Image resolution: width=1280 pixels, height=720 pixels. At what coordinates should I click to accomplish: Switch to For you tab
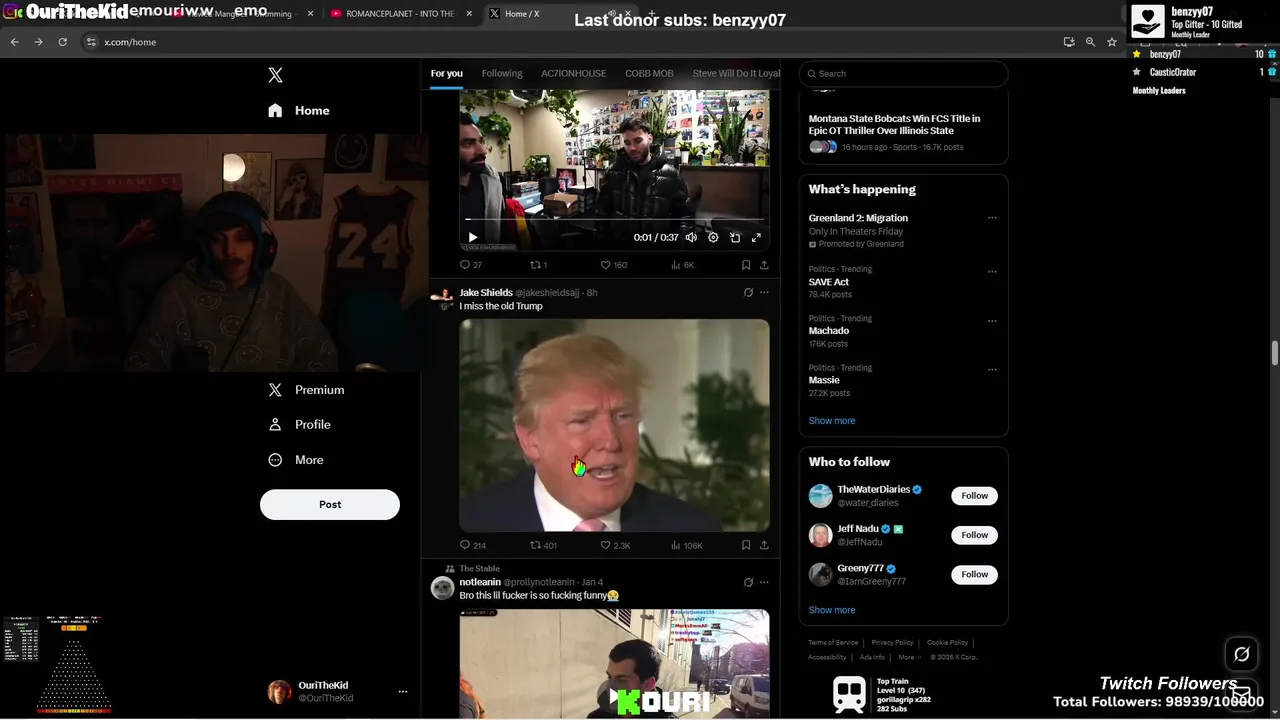click(447, 73)
